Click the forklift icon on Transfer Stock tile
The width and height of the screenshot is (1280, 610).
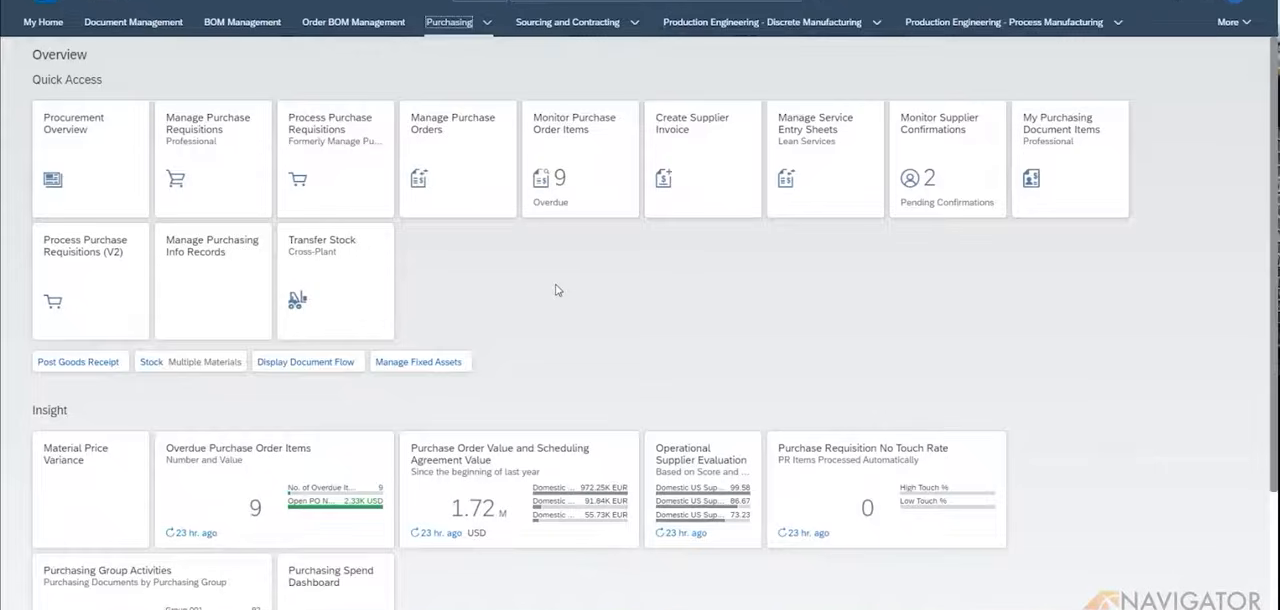click(297, 299)
